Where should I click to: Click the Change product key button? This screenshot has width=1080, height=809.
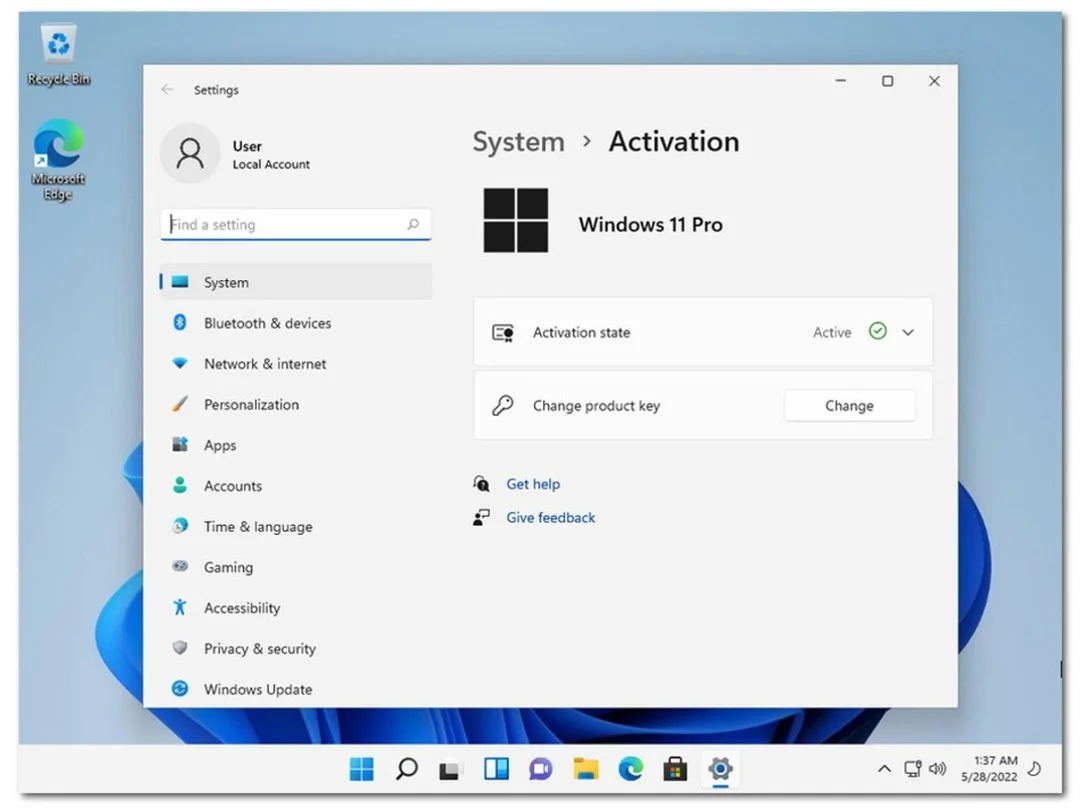849,406
